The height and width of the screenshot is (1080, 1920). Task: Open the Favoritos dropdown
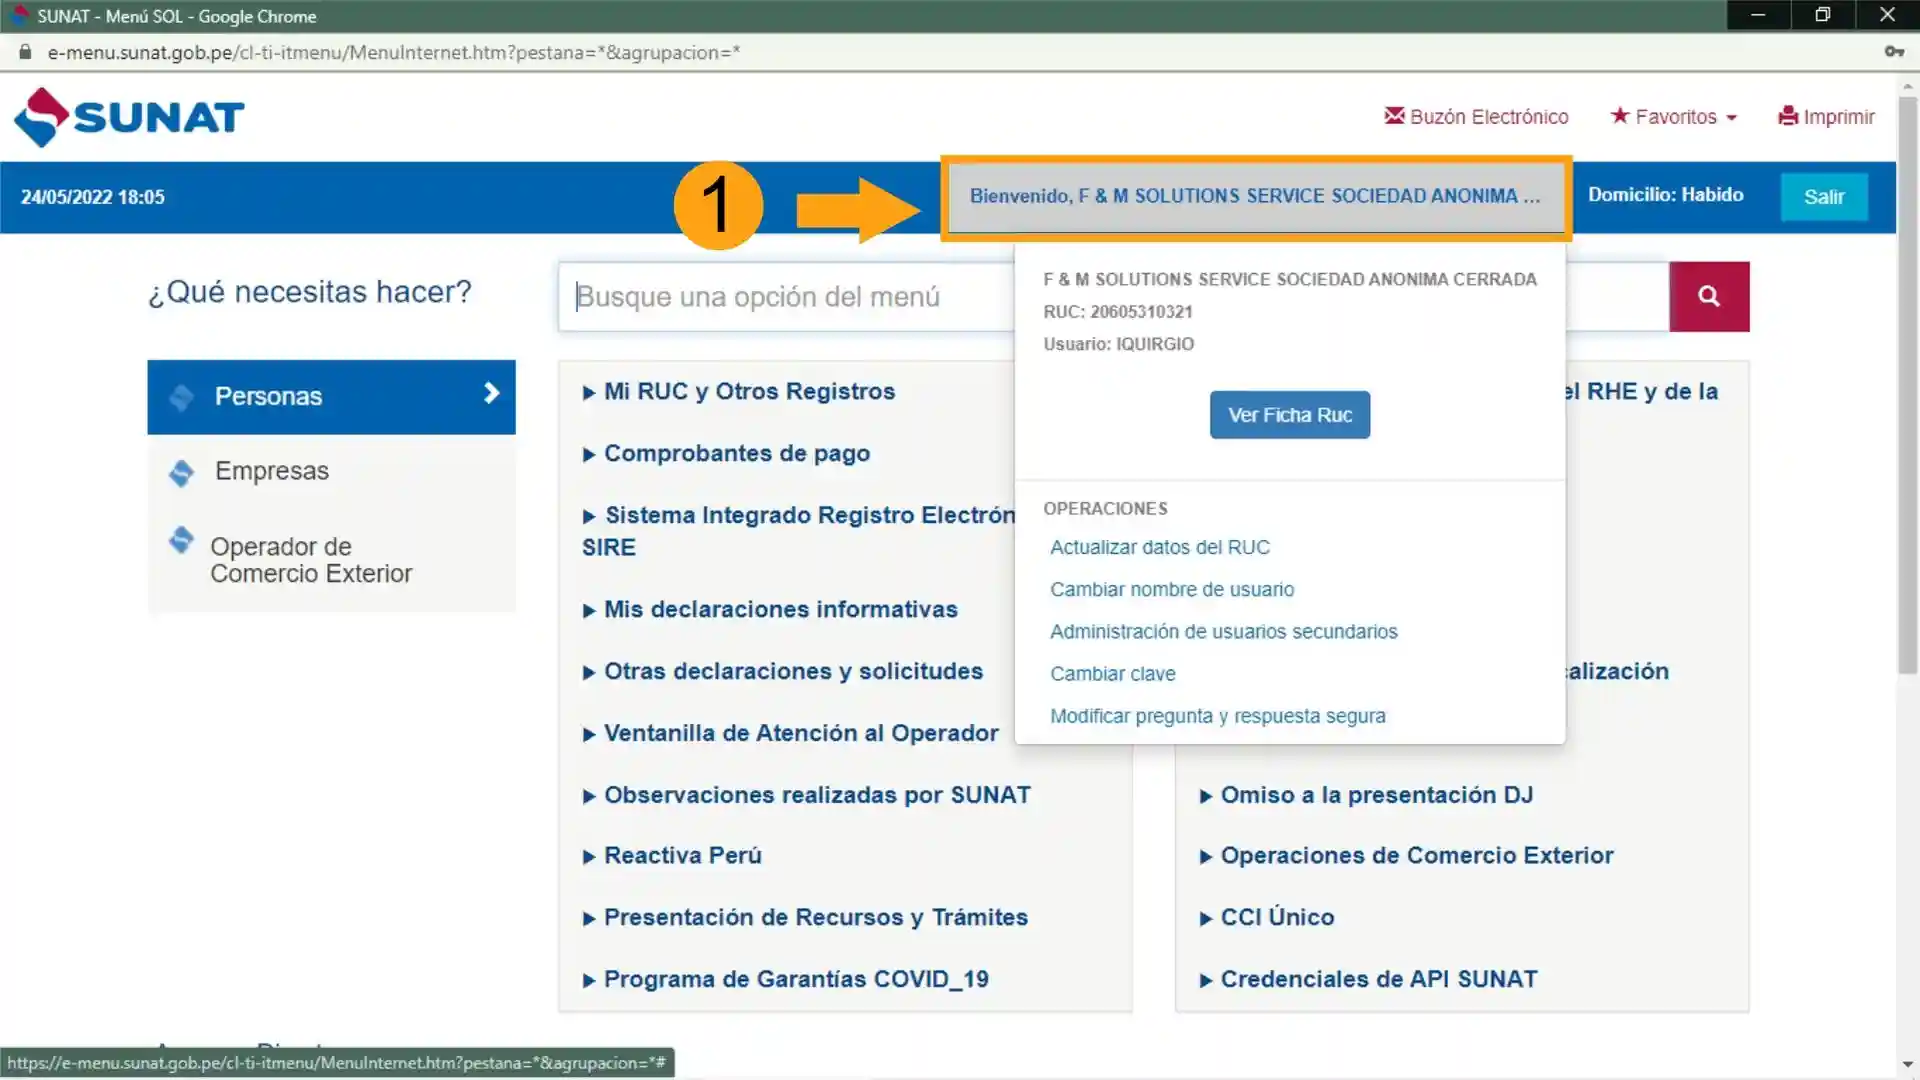(1674, 116)
